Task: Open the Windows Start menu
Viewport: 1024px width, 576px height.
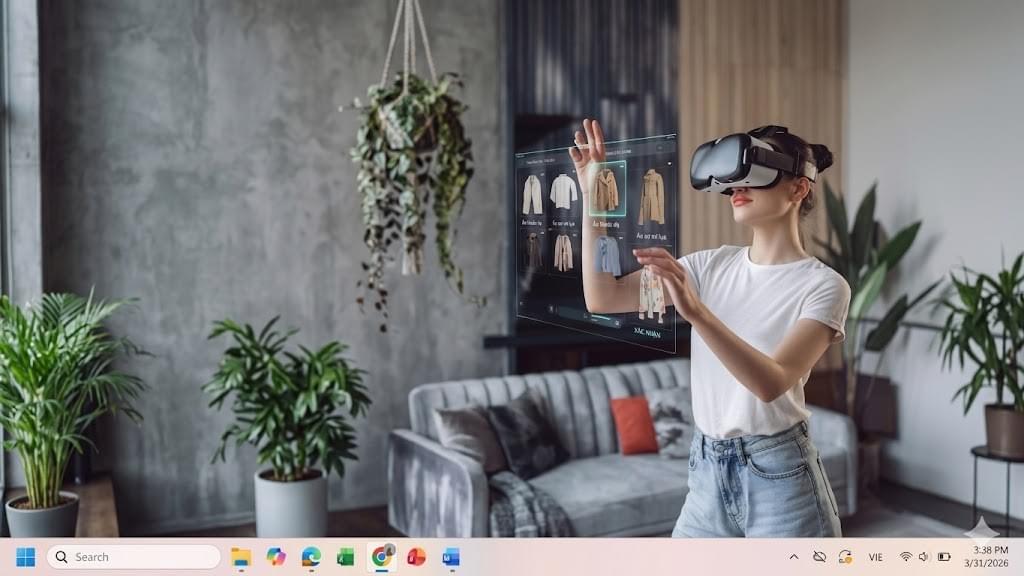Action: (x=25, y=557)
